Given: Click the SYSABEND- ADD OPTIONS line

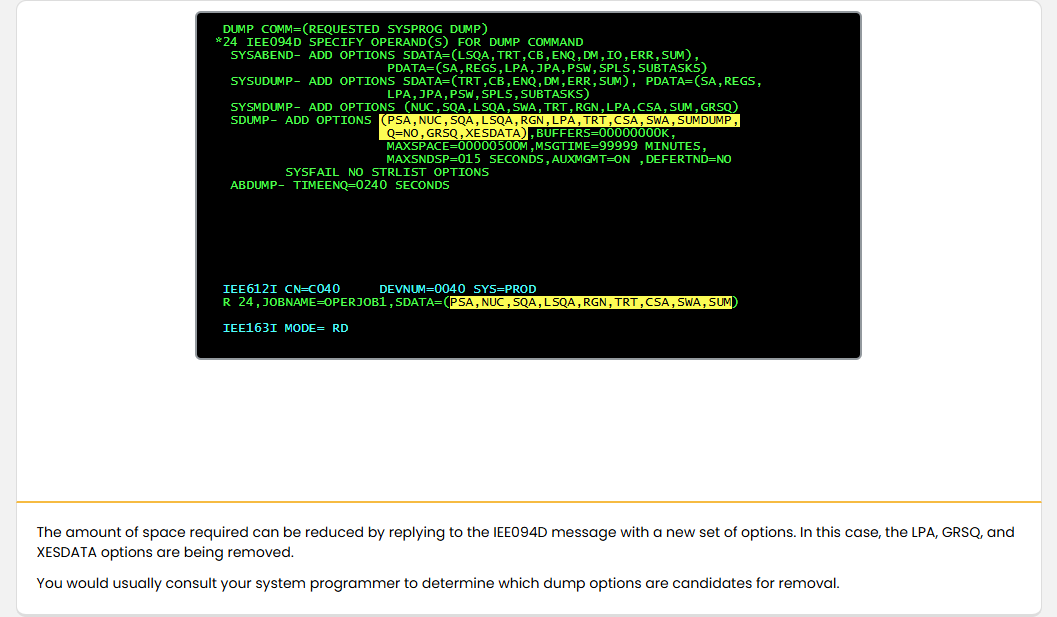Looking at the screenshot, I should click(465, 55).
